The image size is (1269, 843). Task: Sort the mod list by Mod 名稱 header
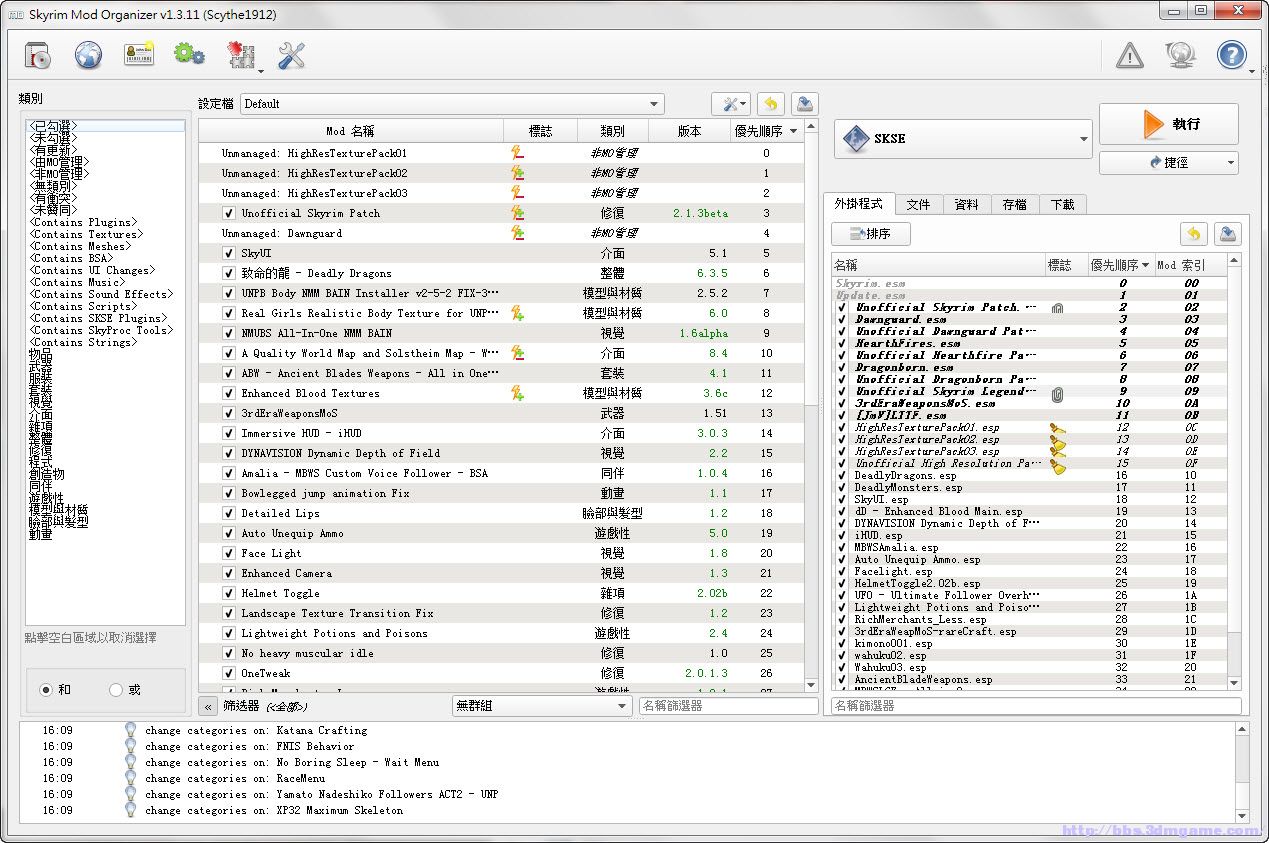click(350, 131)
